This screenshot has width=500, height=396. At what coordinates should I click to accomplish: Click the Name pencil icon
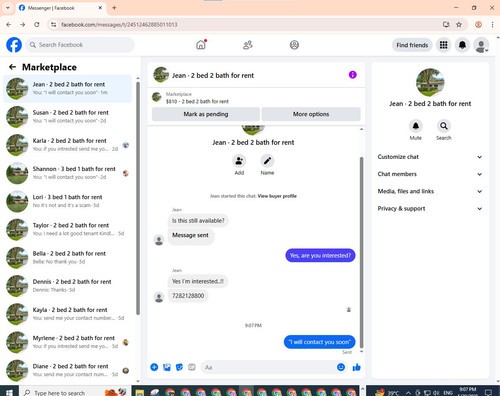pos(267,161)
